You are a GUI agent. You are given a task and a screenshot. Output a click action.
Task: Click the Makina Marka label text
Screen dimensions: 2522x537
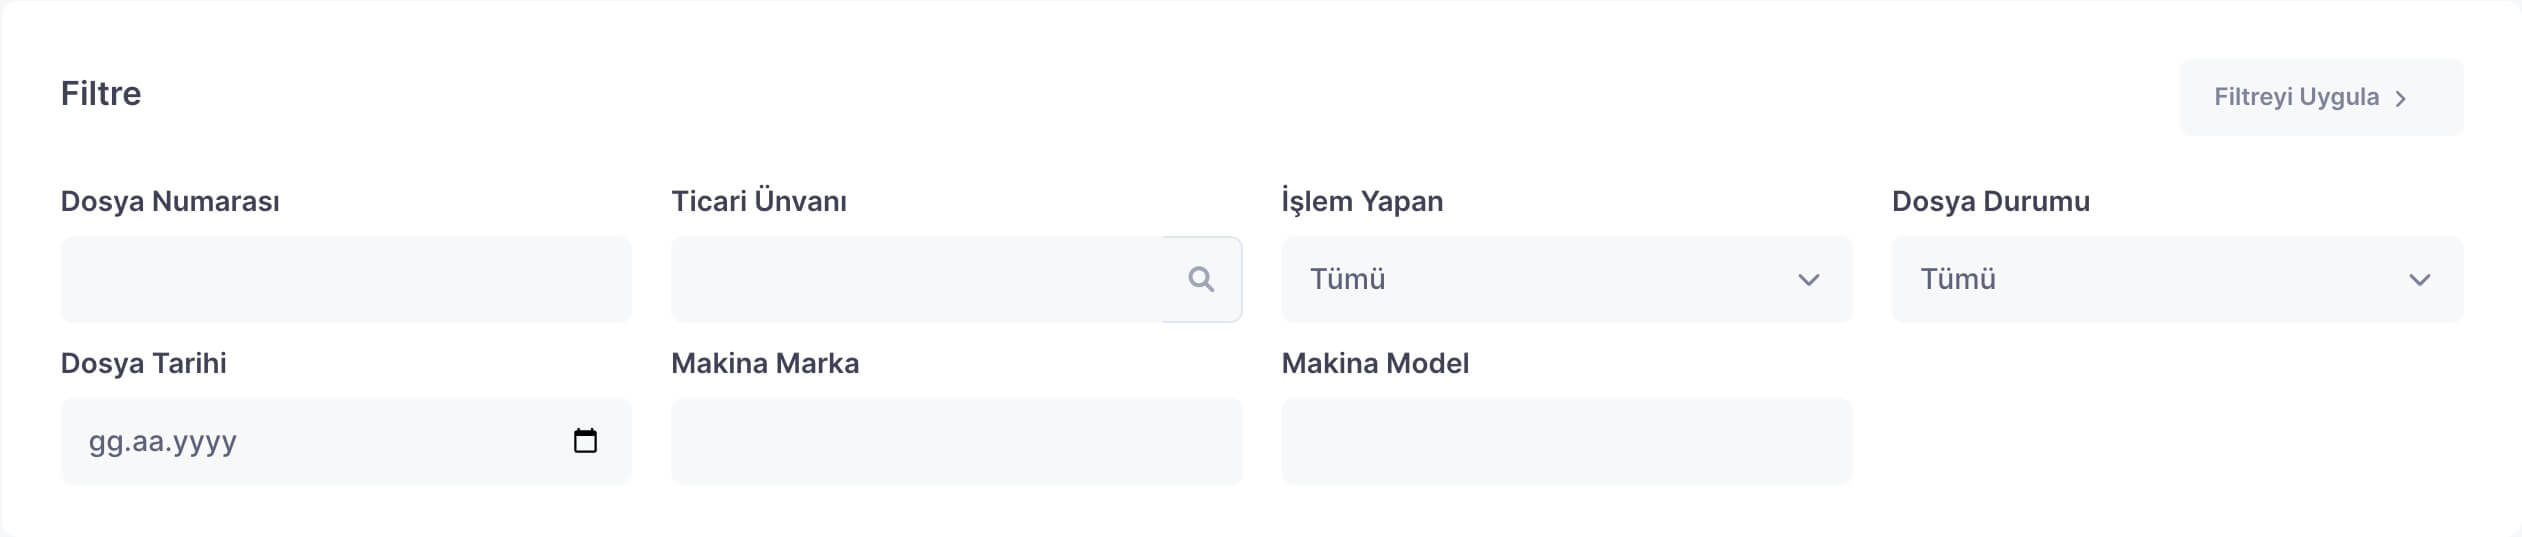(x=765, y=363)
